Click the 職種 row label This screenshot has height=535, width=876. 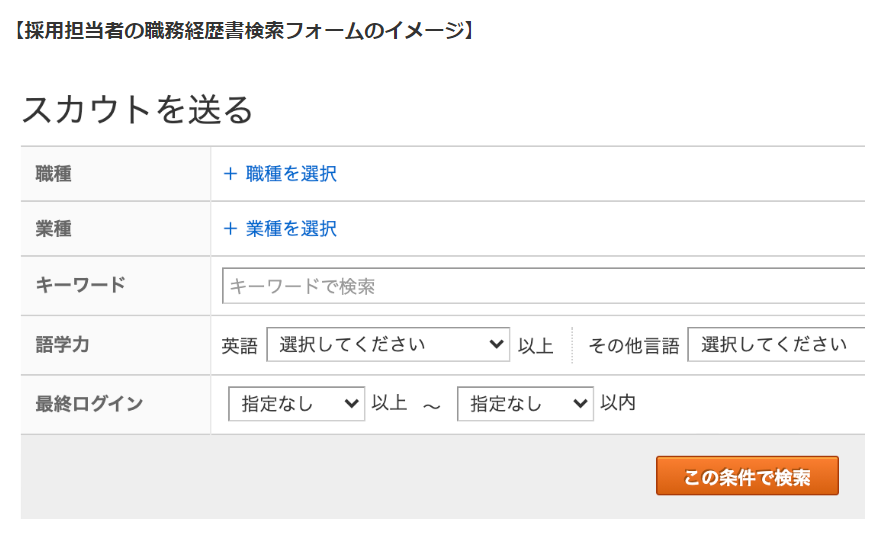point(54,174)
